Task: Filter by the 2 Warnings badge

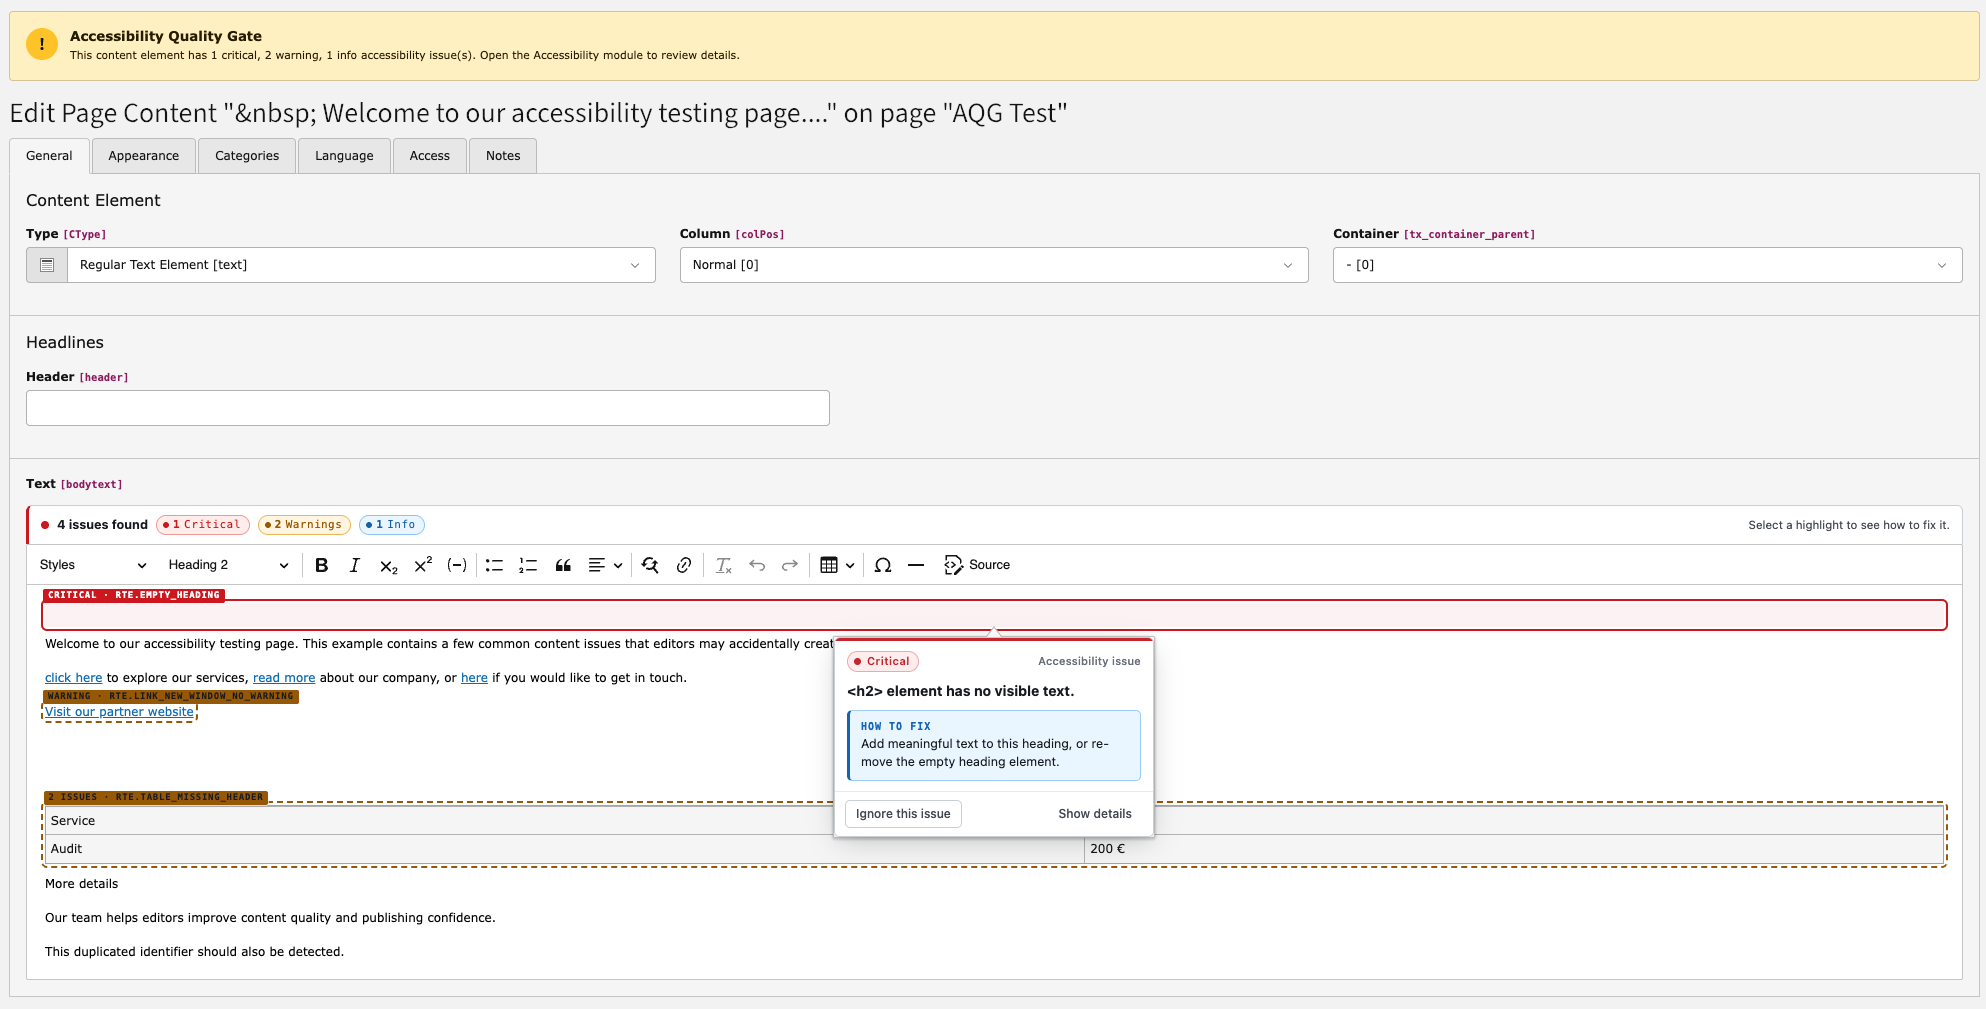Action: coord(304,525)
